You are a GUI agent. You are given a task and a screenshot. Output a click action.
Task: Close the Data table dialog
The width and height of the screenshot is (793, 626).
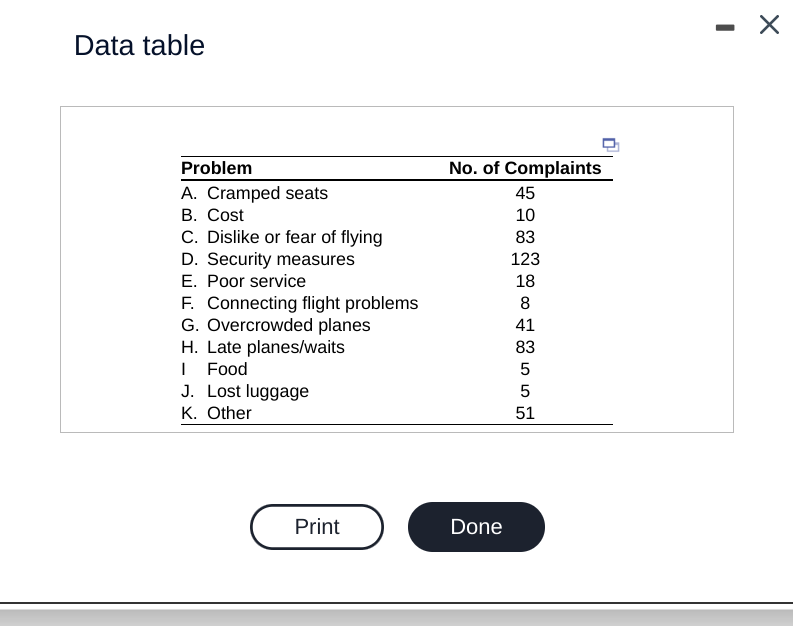point(769,24)
